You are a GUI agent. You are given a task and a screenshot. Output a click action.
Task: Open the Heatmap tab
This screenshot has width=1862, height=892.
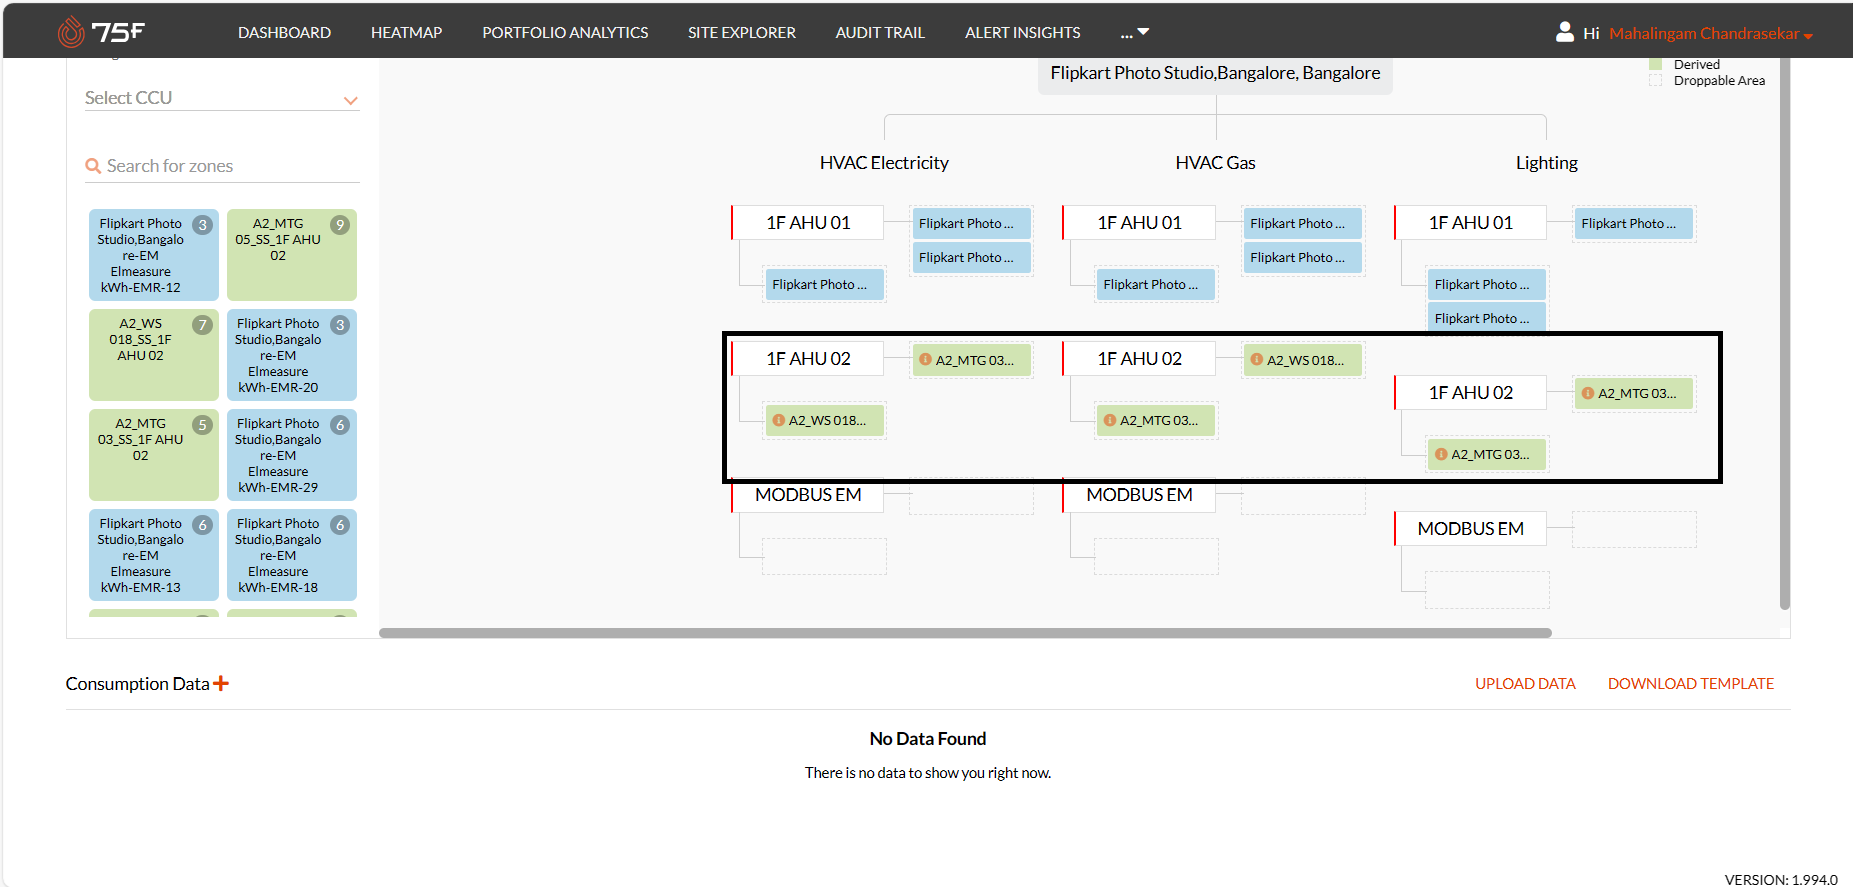pos(406,33)
